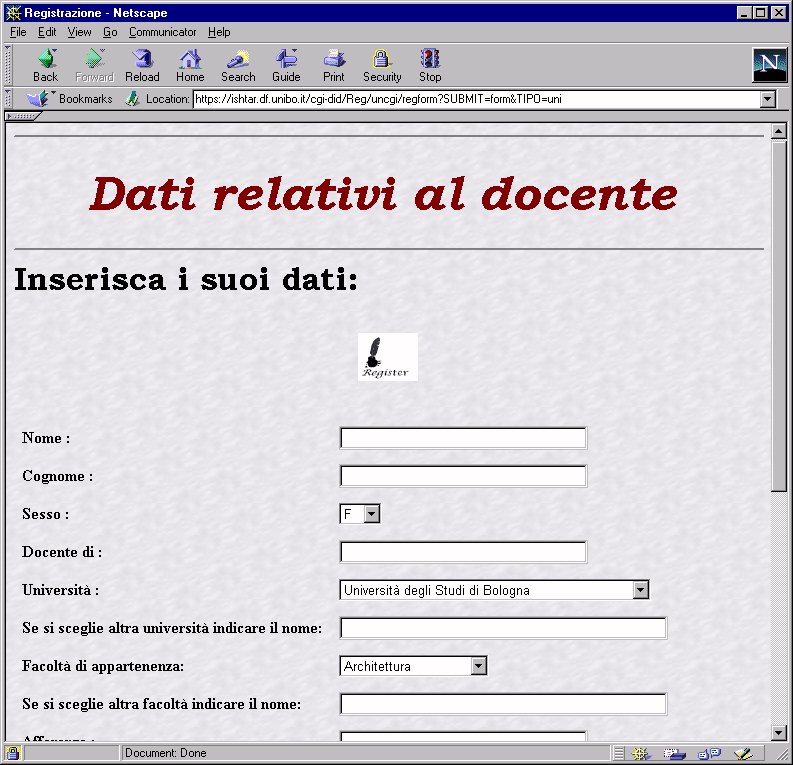
Task: Open Discussion groups from the component bar
Action: (x=709, y=753)
